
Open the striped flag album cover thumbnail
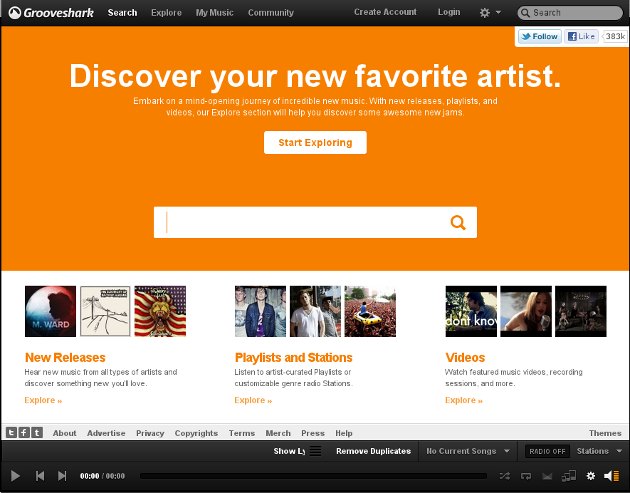pyautogui.click(x=160, y=311)
